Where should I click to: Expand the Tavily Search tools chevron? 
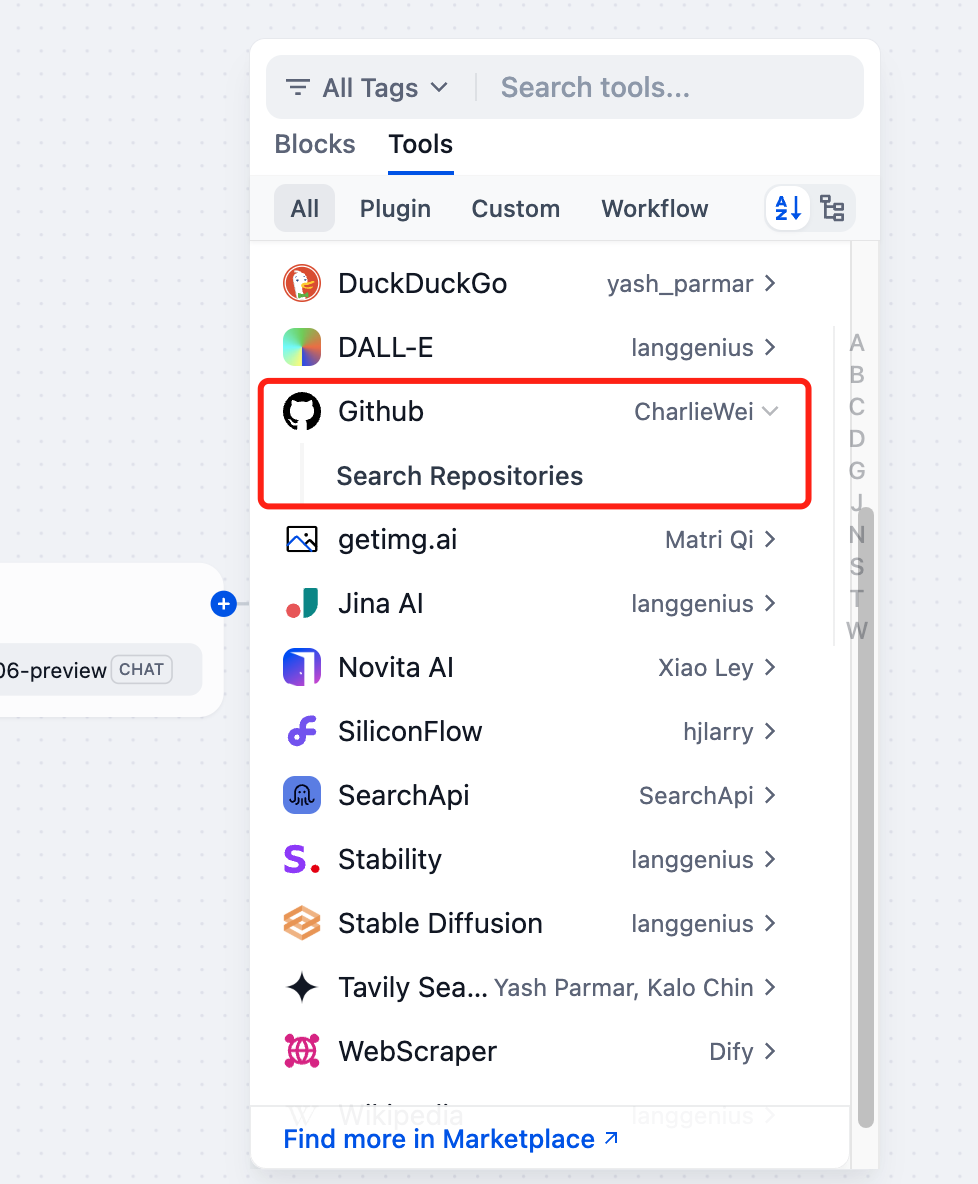(770, 987)
